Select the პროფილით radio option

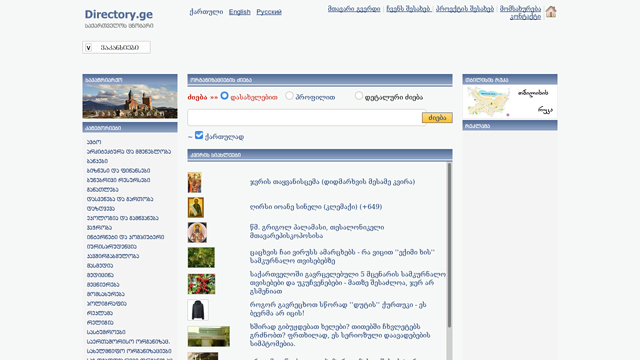(289, 96)
